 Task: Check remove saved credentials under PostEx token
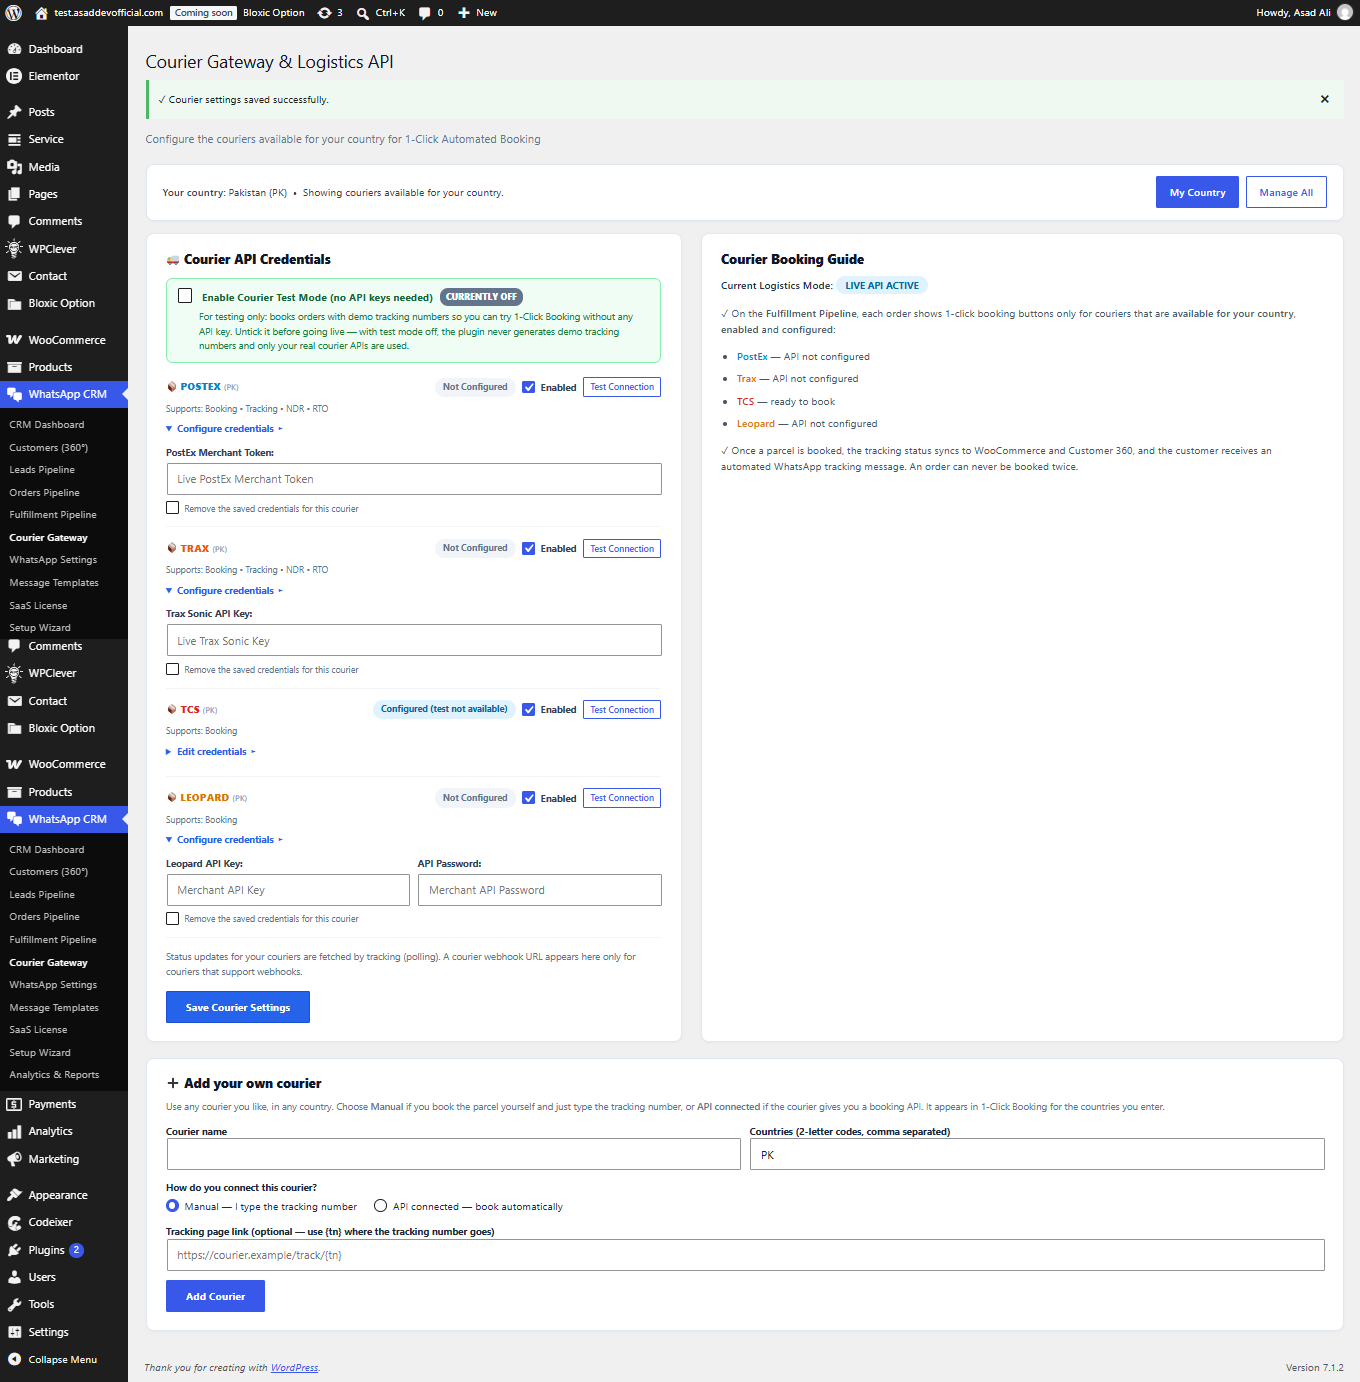tap(172, 508)
